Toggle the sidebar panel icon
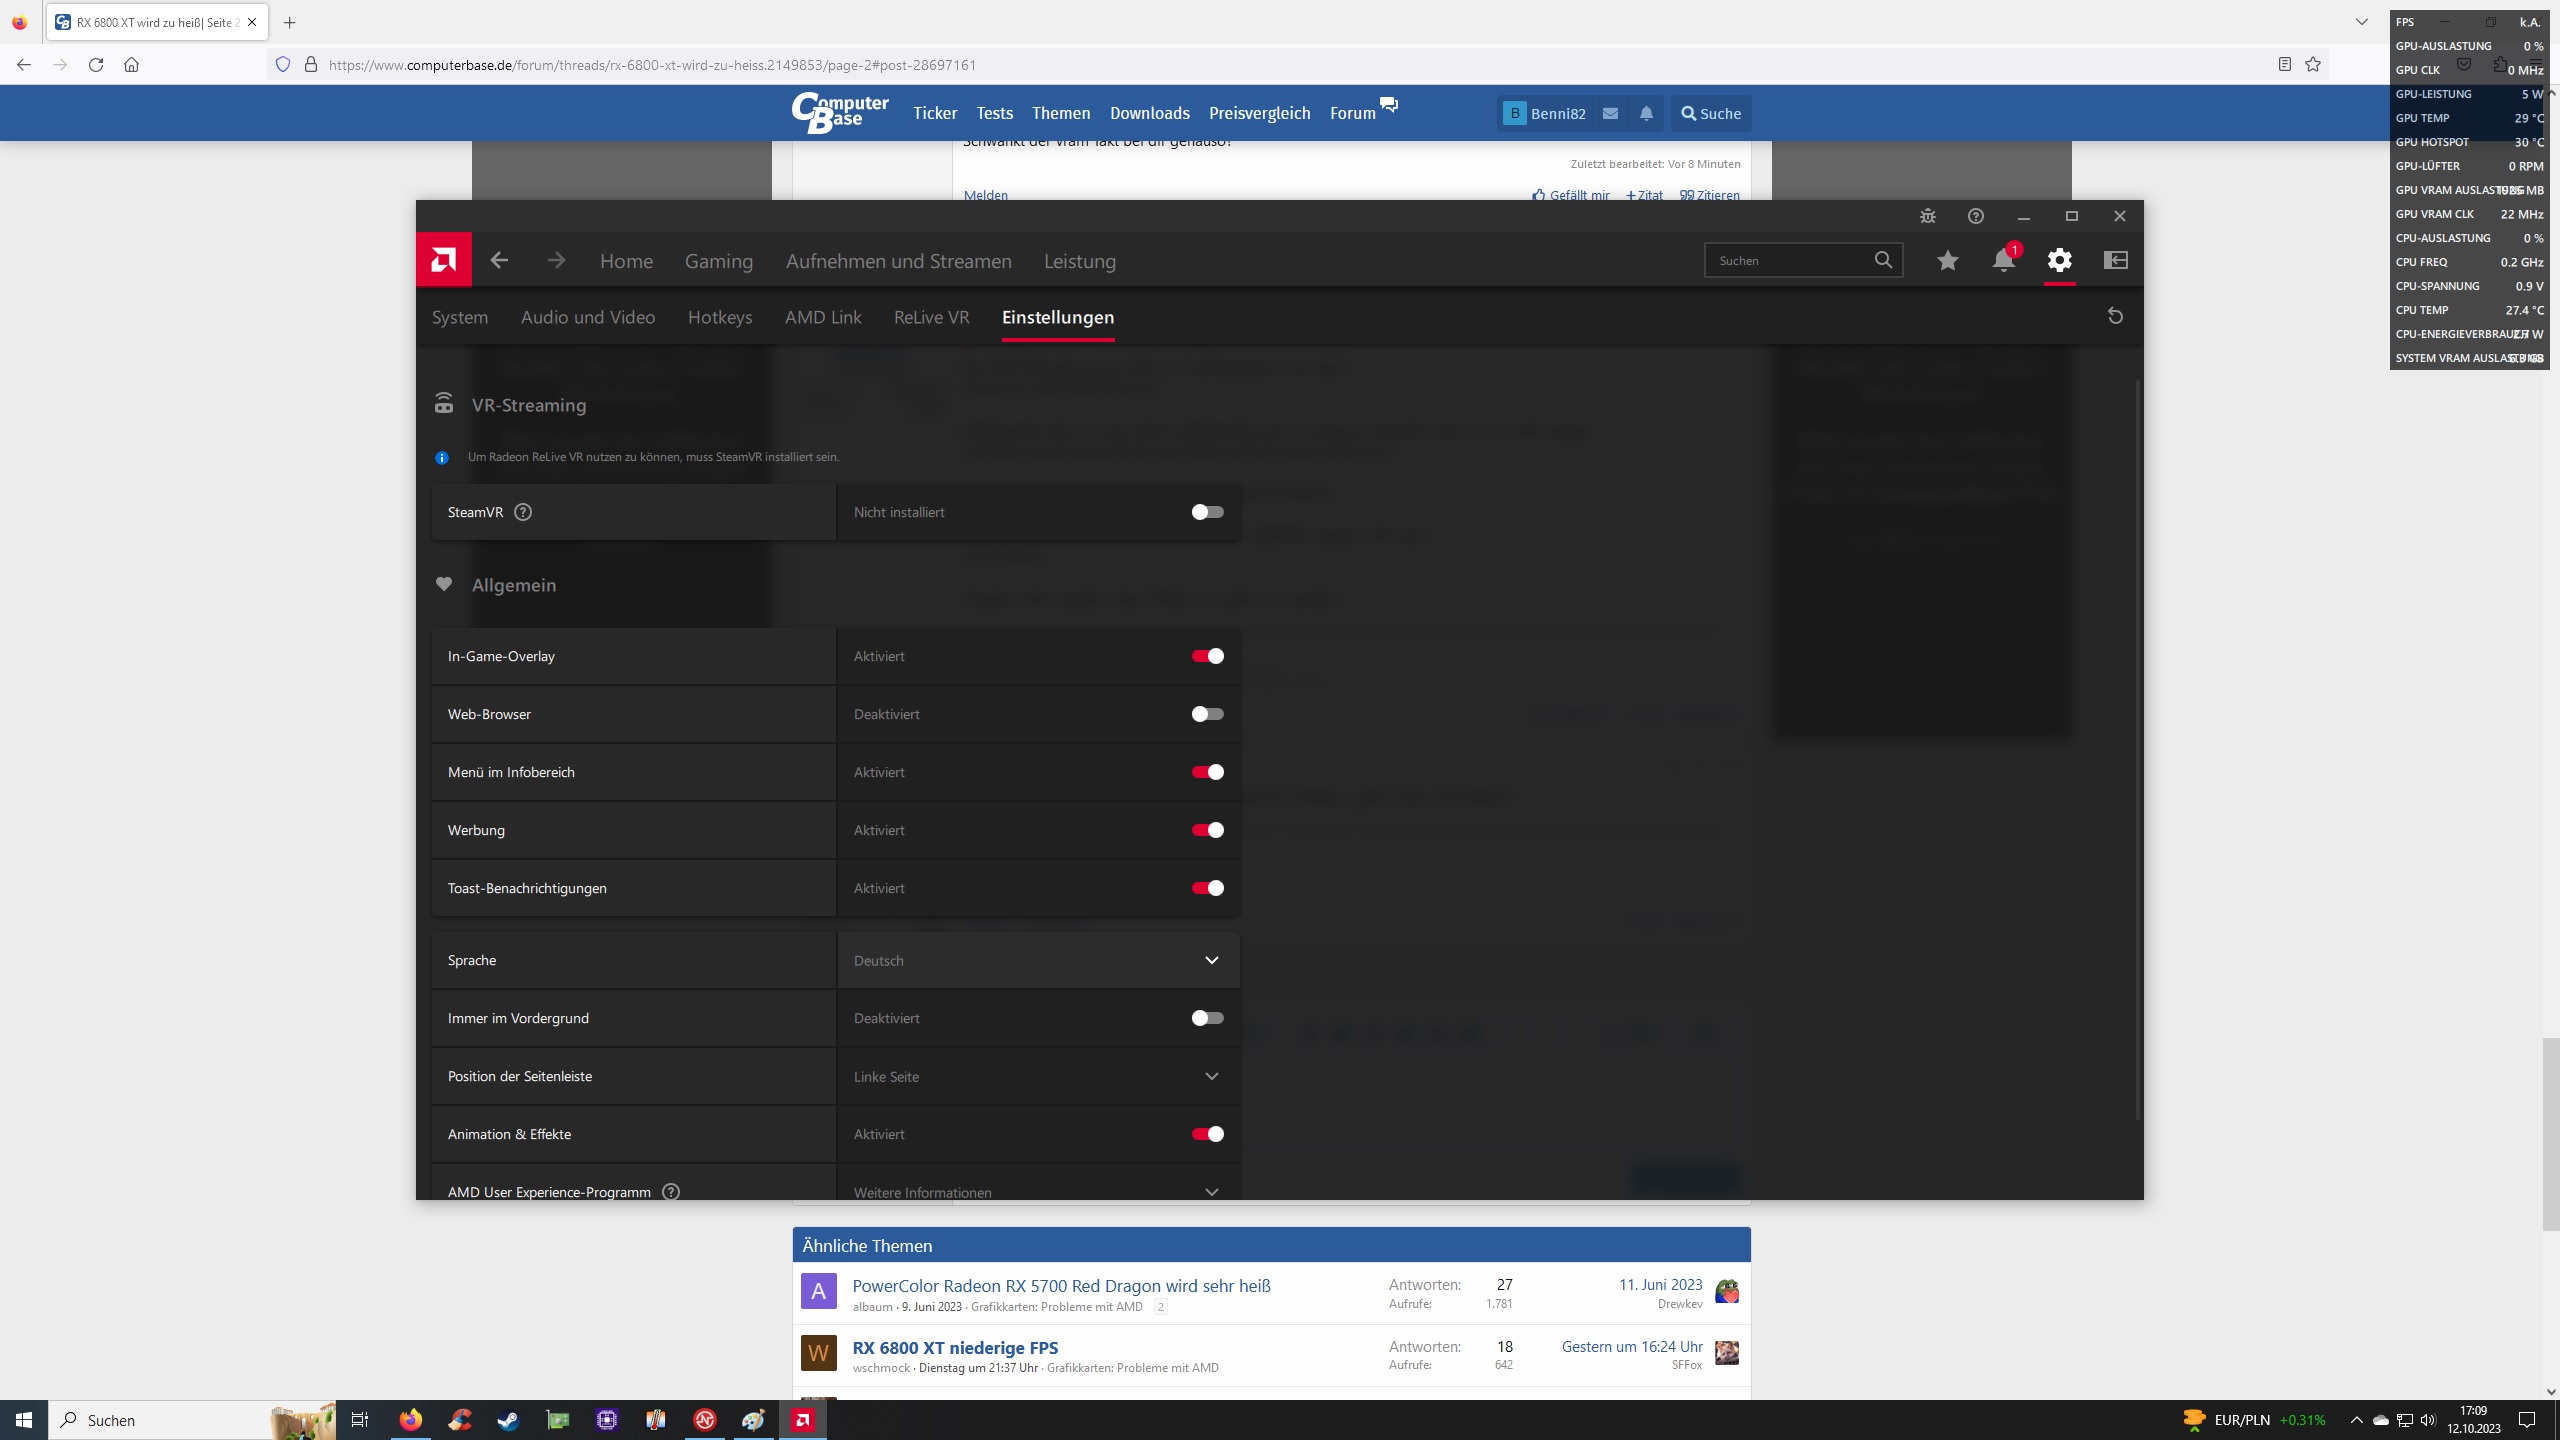This screenshot has width=2560, height=1440. [x=2115, y=260]
